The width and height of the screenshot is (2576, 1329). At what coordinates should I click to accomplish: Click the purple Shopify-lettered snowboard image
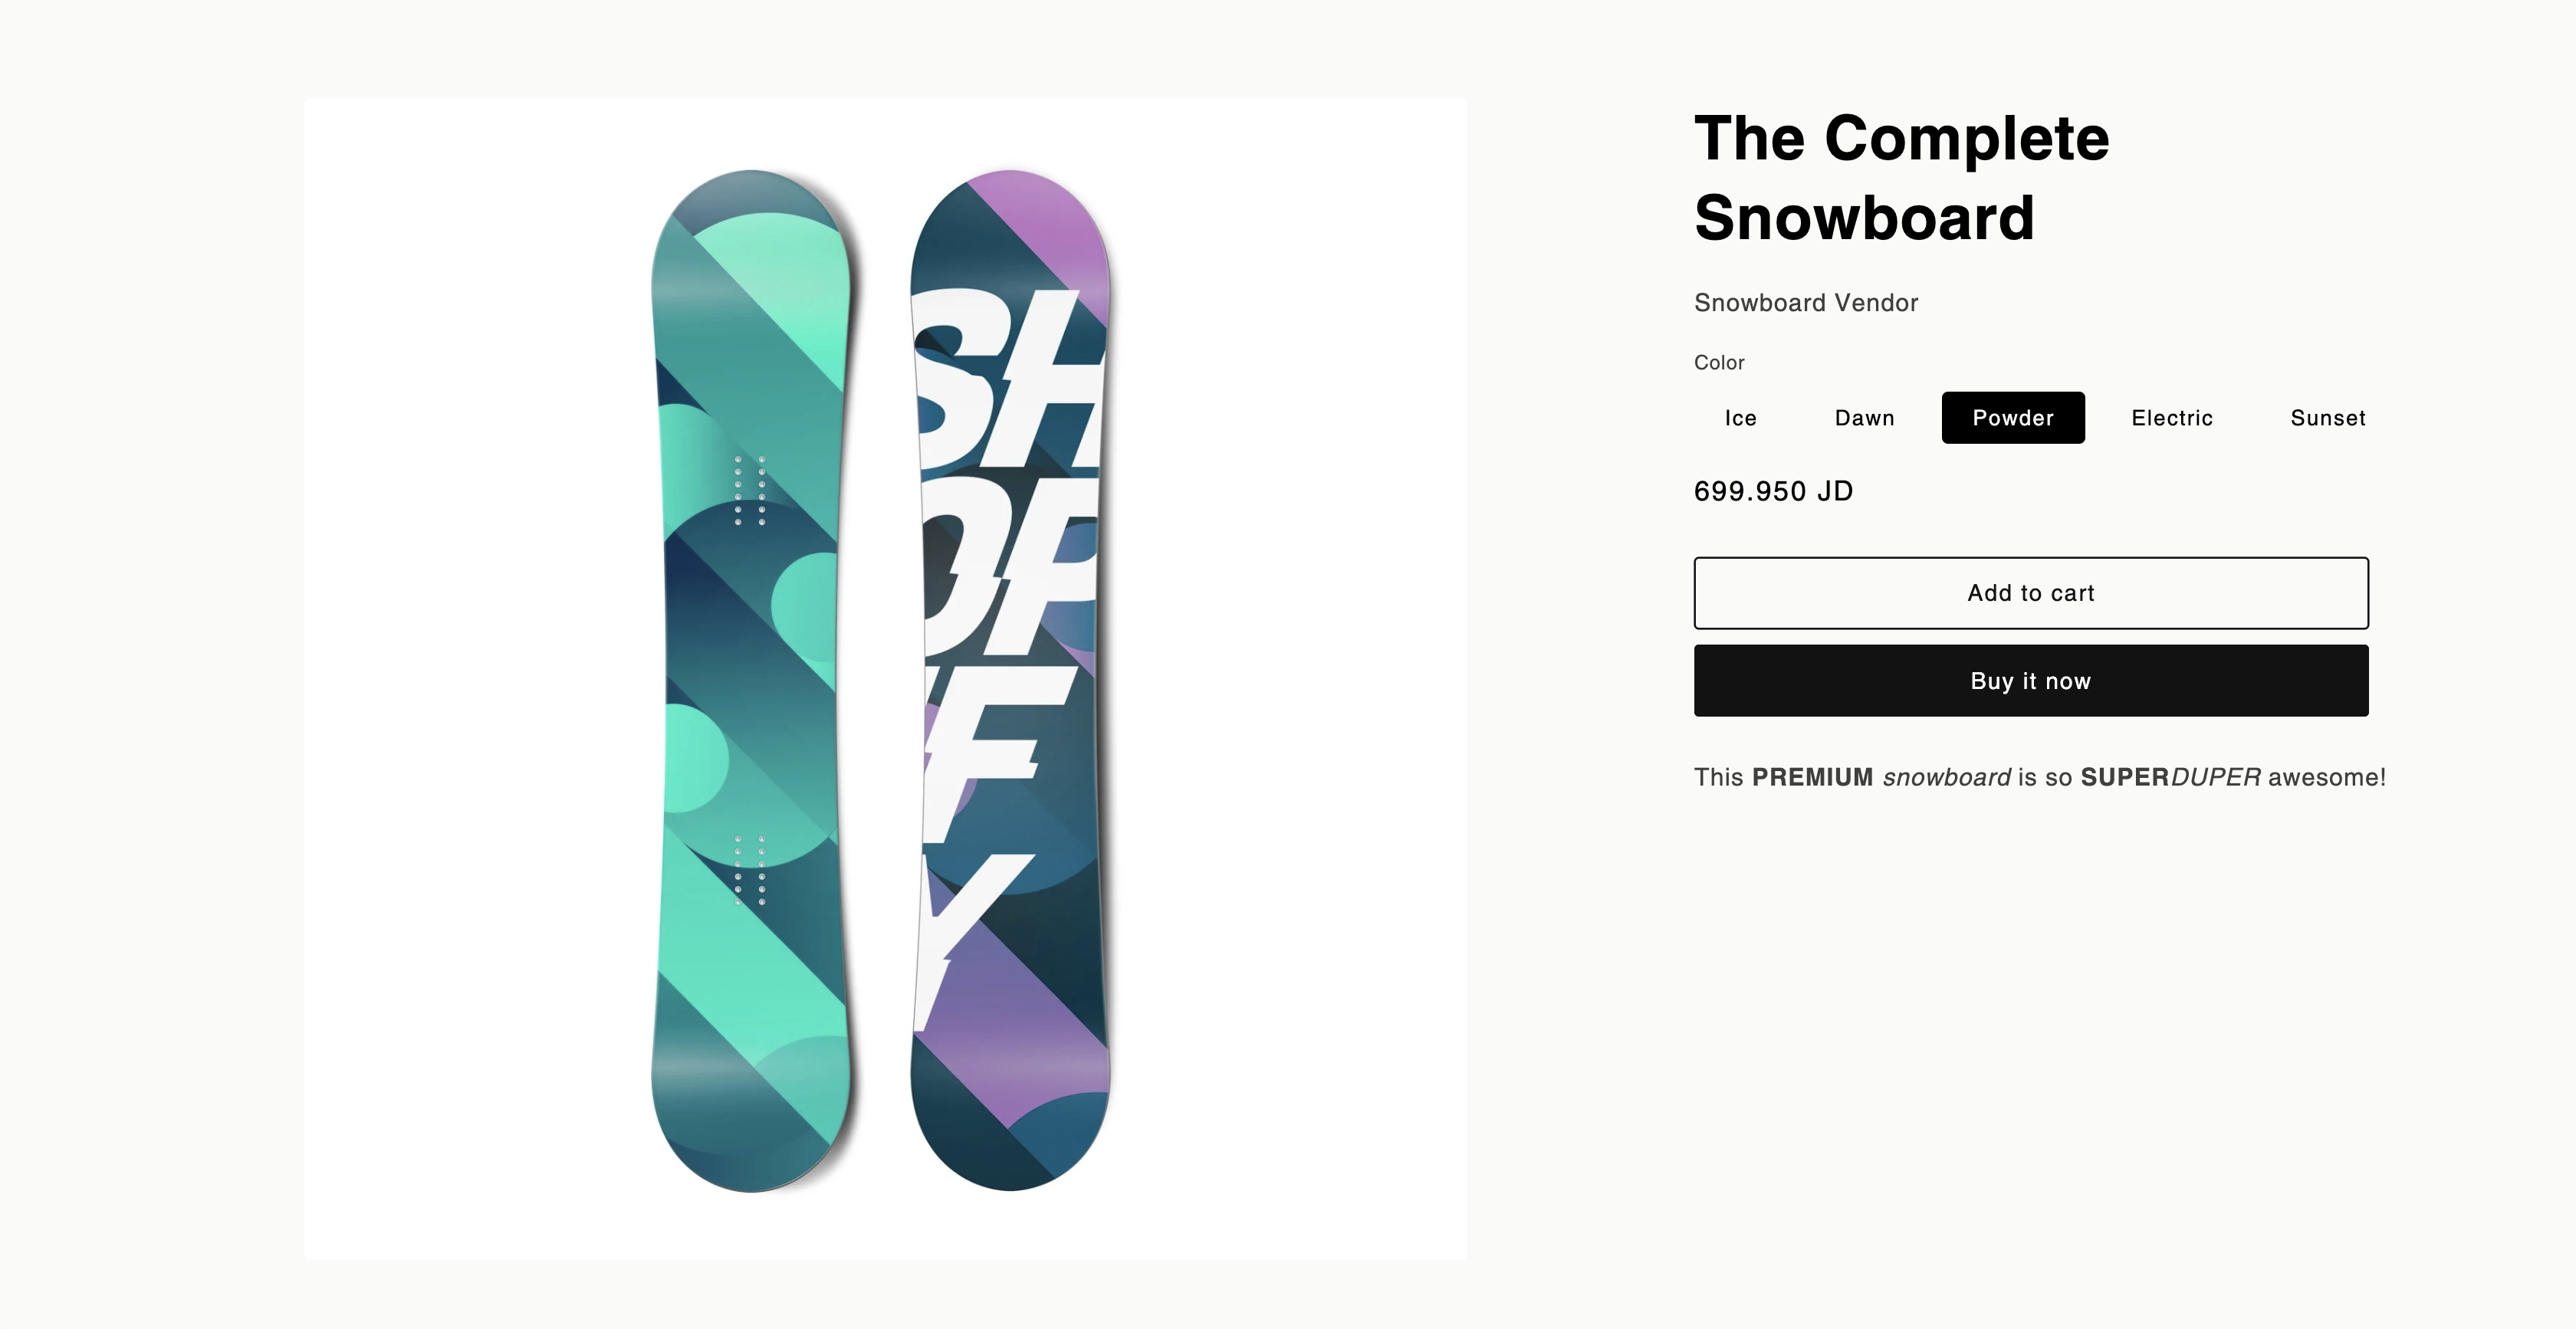click(x=1010, y=680)
